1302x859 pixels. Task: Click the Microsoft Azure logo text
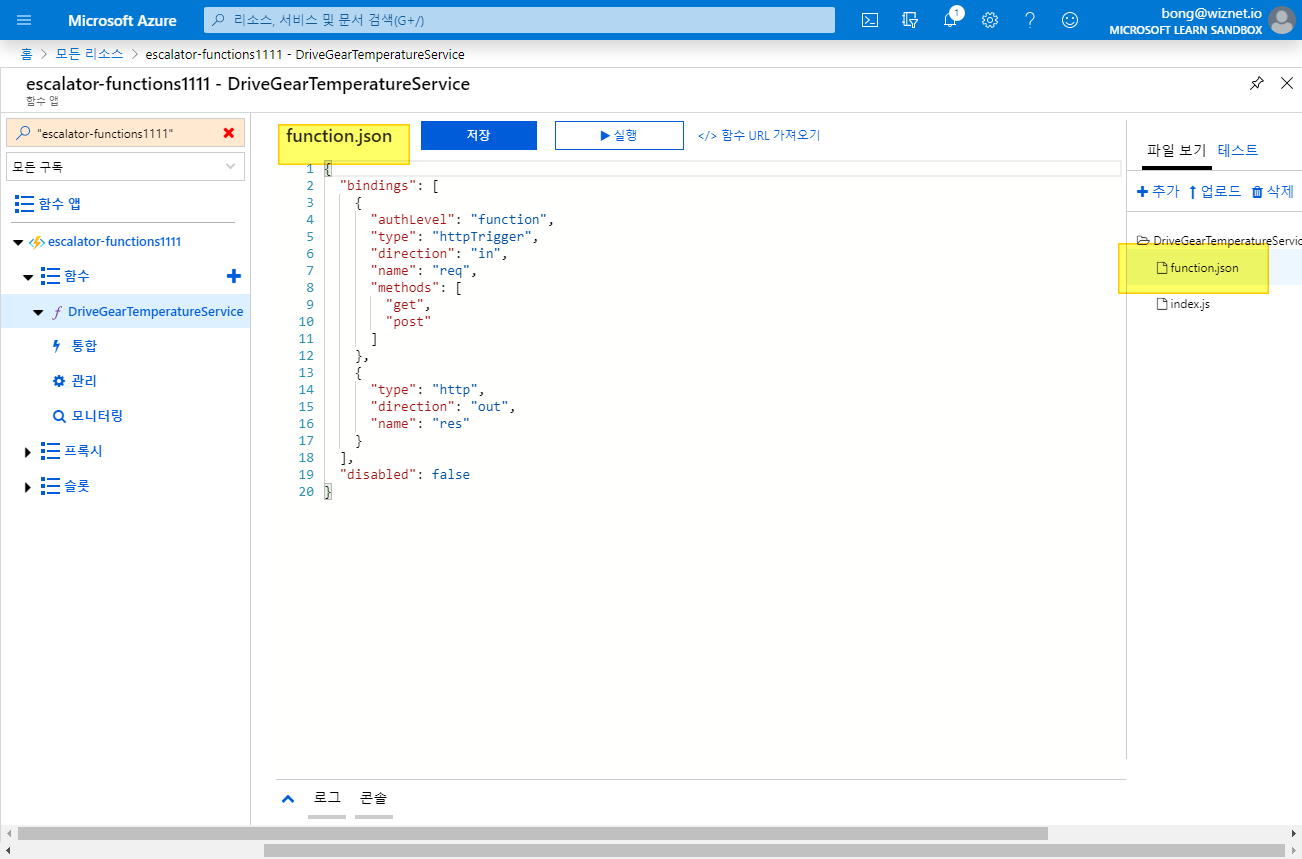click(122, 20)
